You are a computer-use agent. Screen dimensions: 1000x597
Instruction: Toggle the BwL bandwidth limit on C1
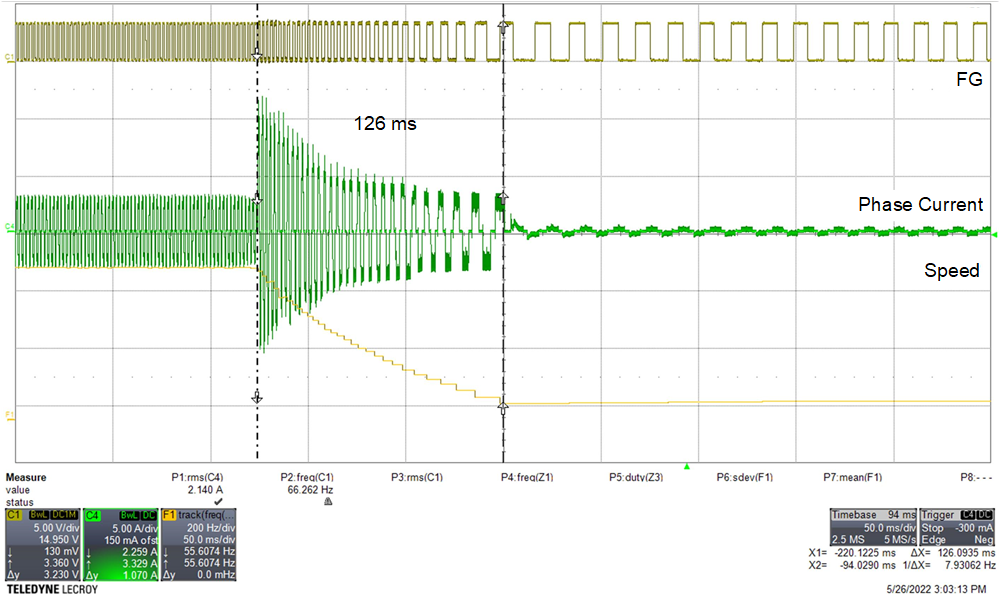point(37,515)
